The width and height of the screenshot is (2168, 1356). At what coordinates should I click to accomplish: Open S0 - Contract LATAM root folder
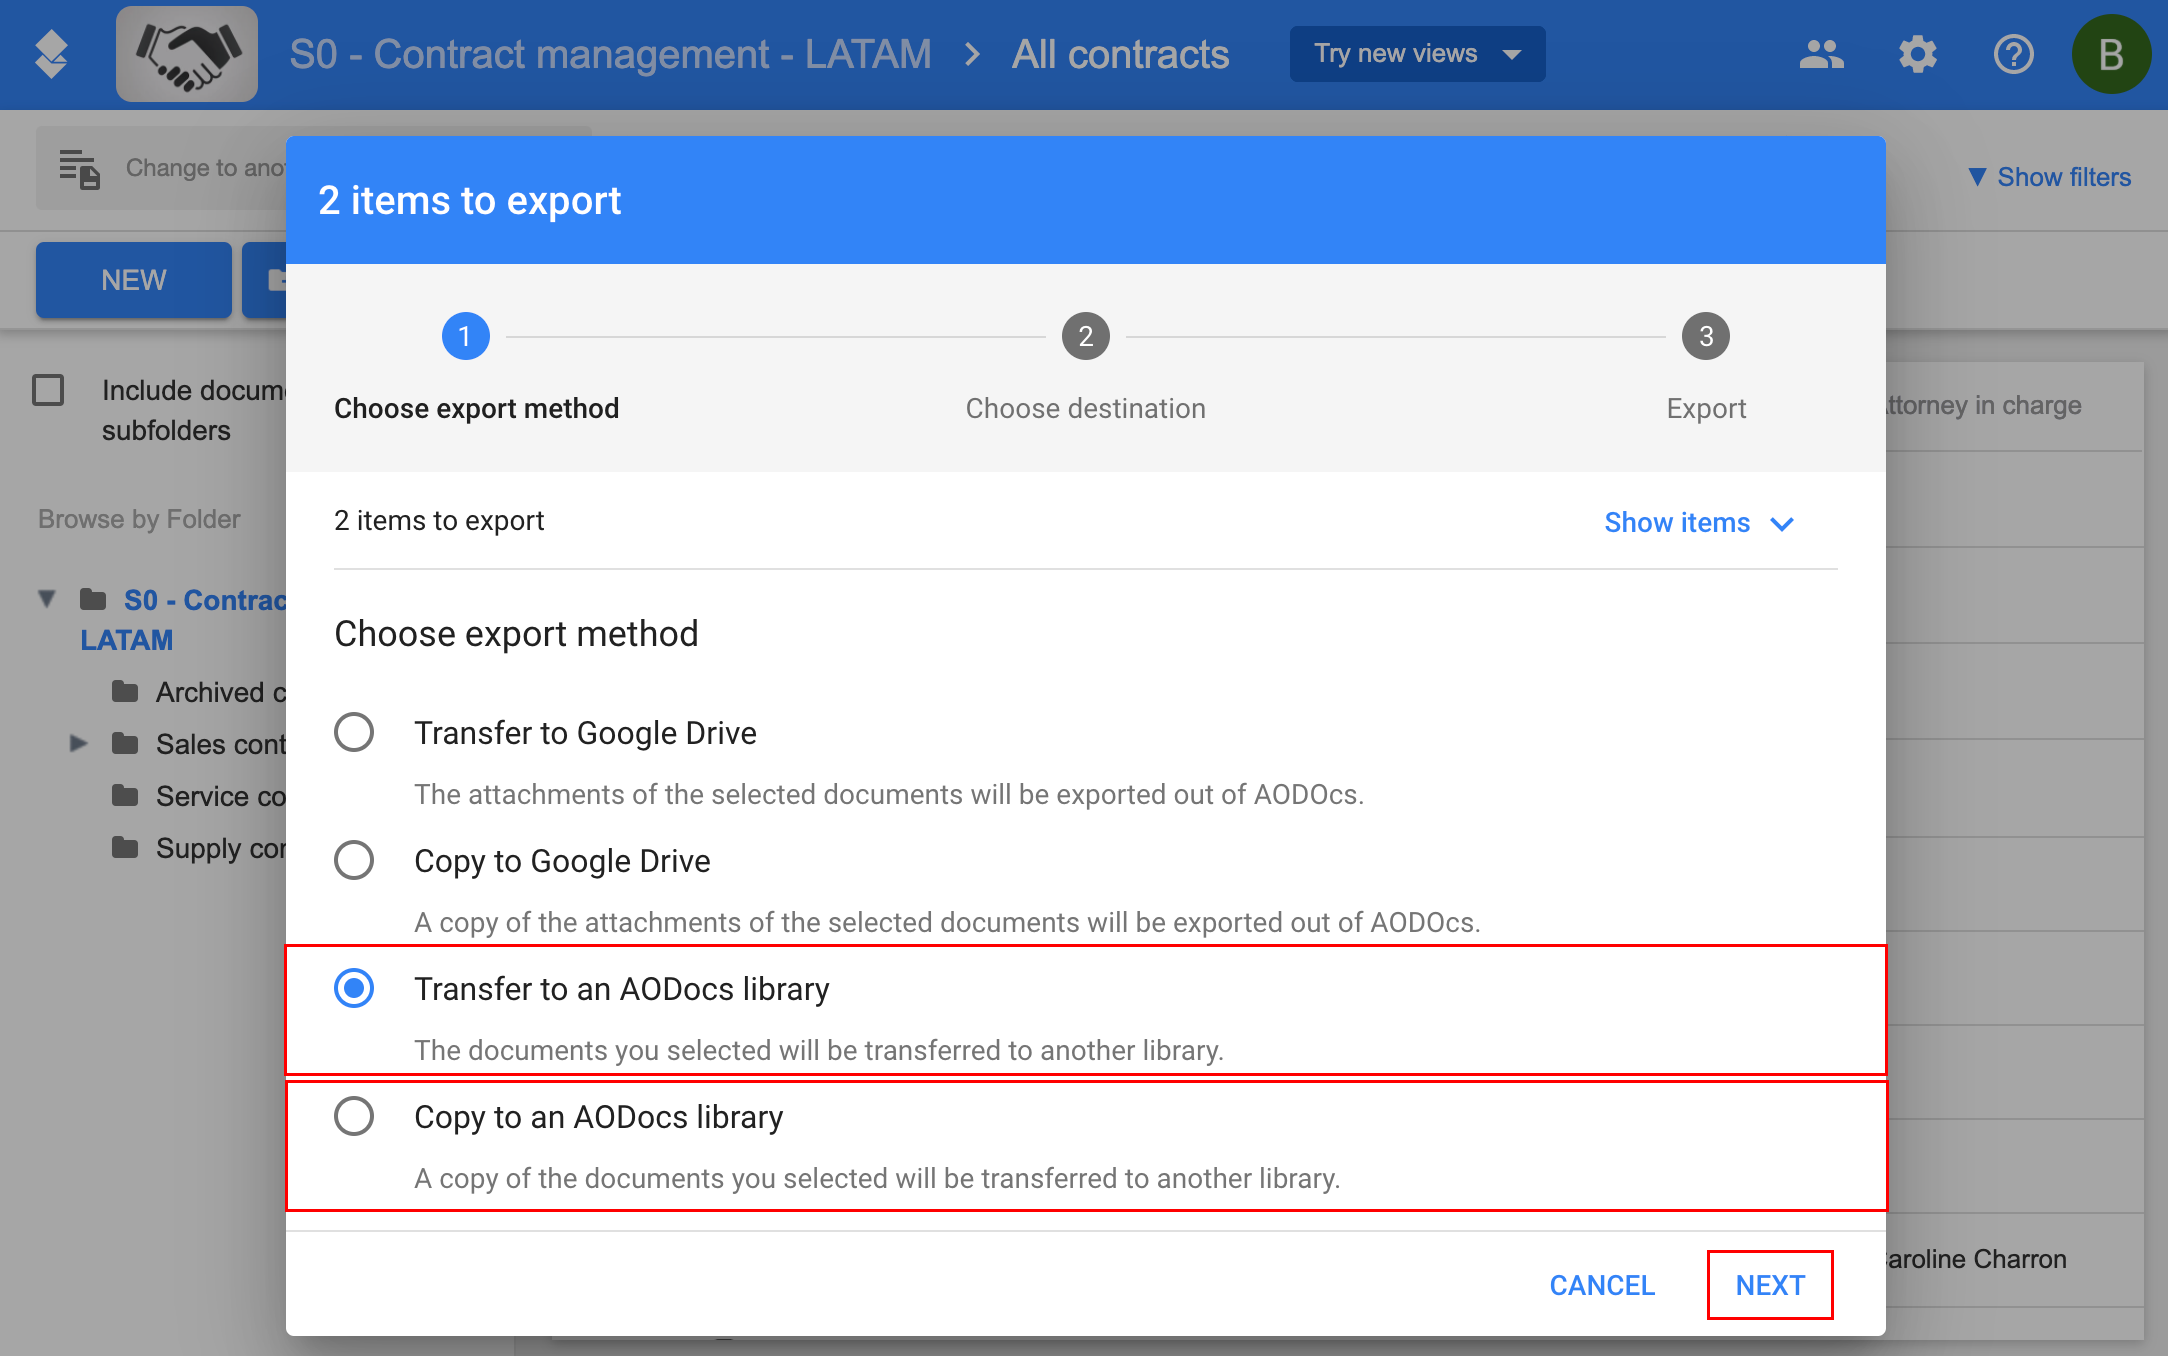184,619
